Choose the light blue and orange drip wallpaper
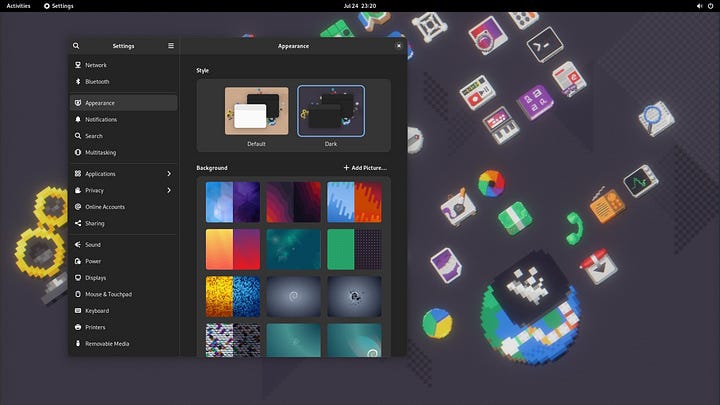The image size is (720, 405). click(x=354, y=202)
